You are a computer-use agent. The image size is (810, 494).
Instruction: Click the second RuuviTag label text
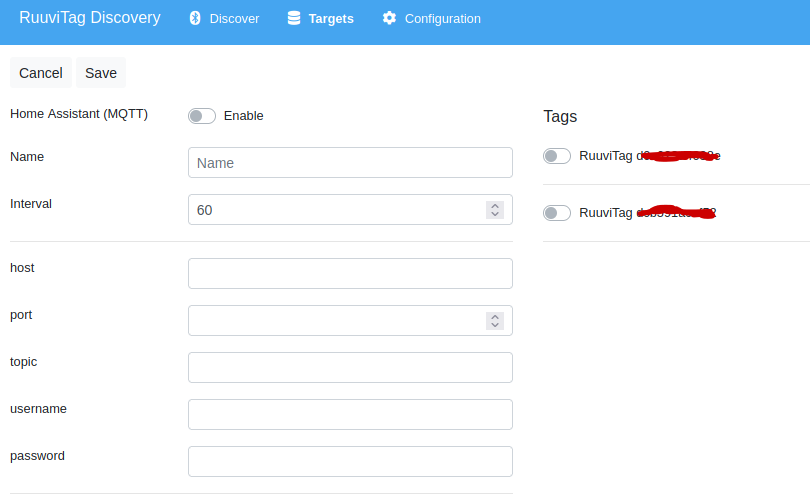tap(647, 212)
